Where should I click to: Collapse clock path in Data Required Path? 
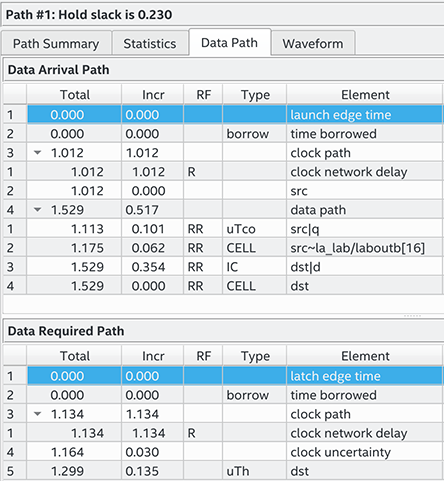click(x=38, y=414)
